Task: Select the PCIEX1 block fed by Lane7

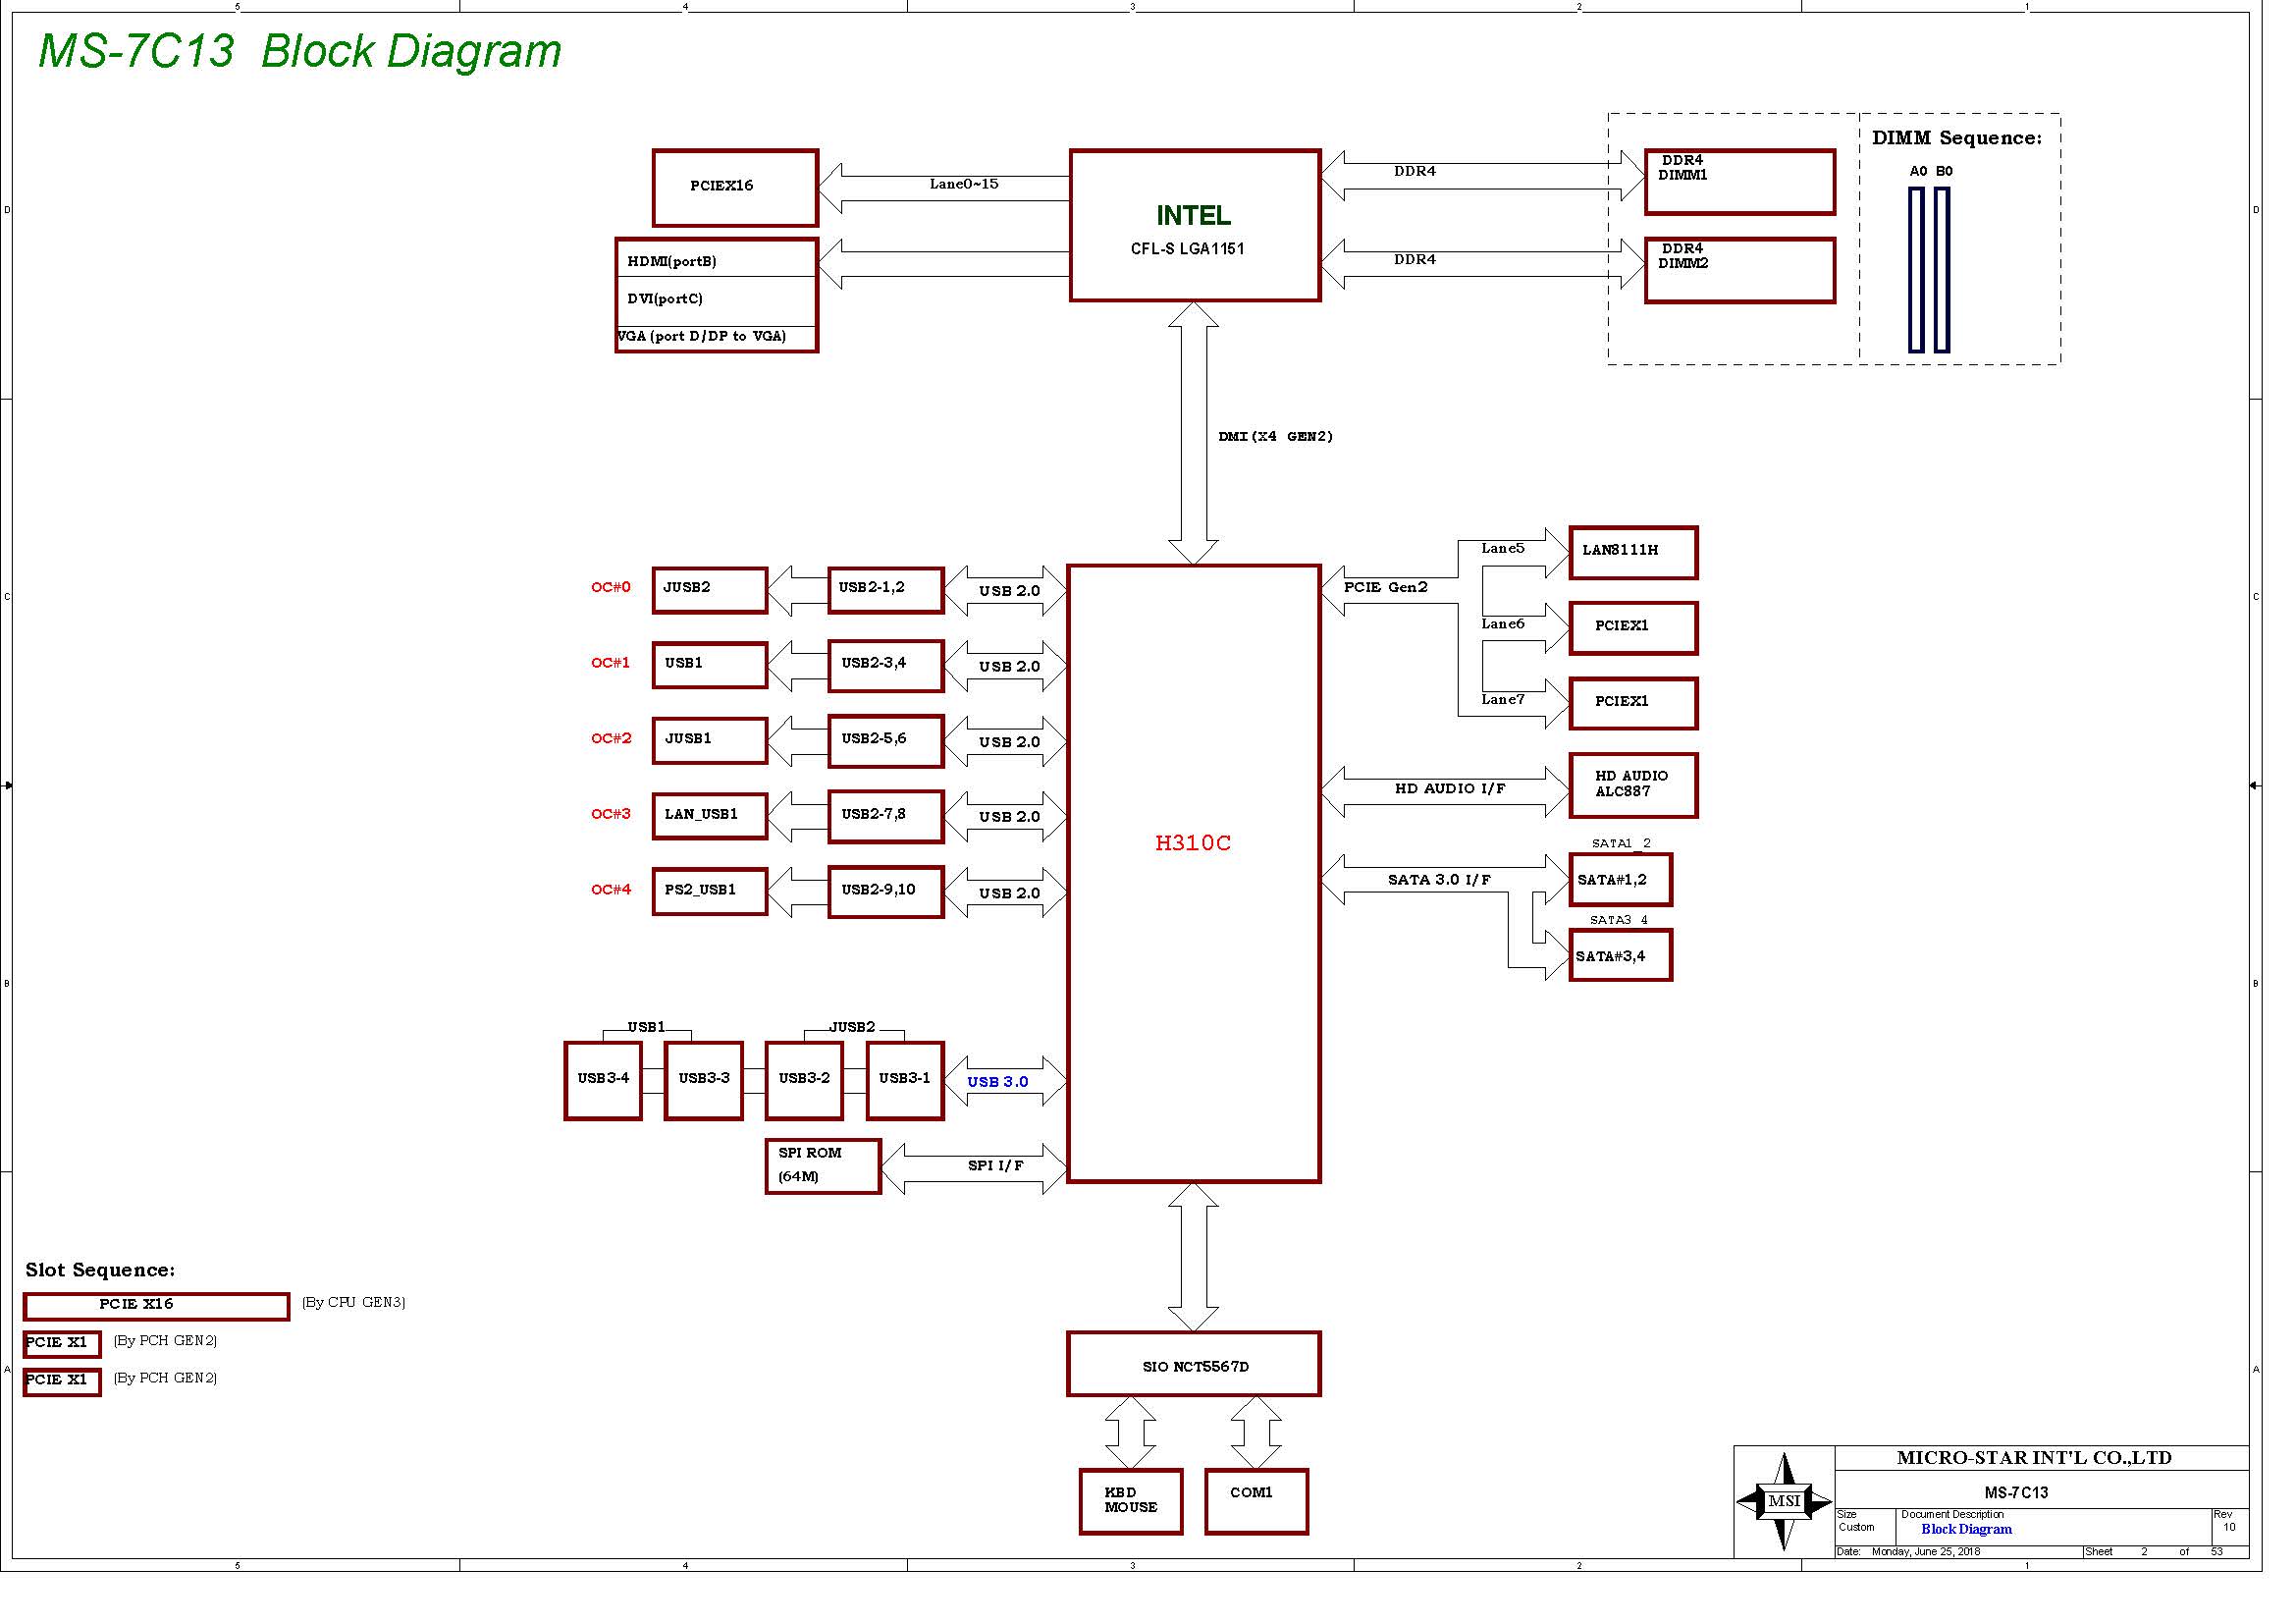Action: point(1634,704)
